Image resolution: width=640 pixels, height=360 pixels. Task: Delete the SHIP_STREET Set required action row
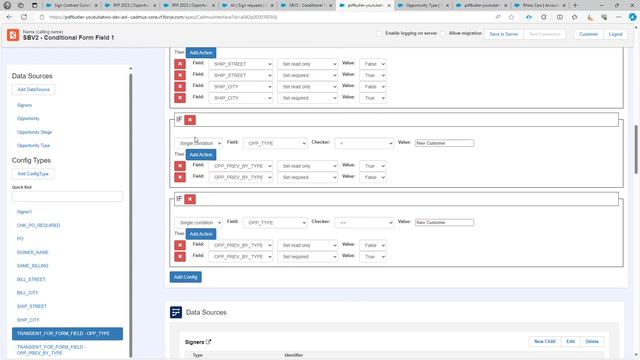[180, 76]
